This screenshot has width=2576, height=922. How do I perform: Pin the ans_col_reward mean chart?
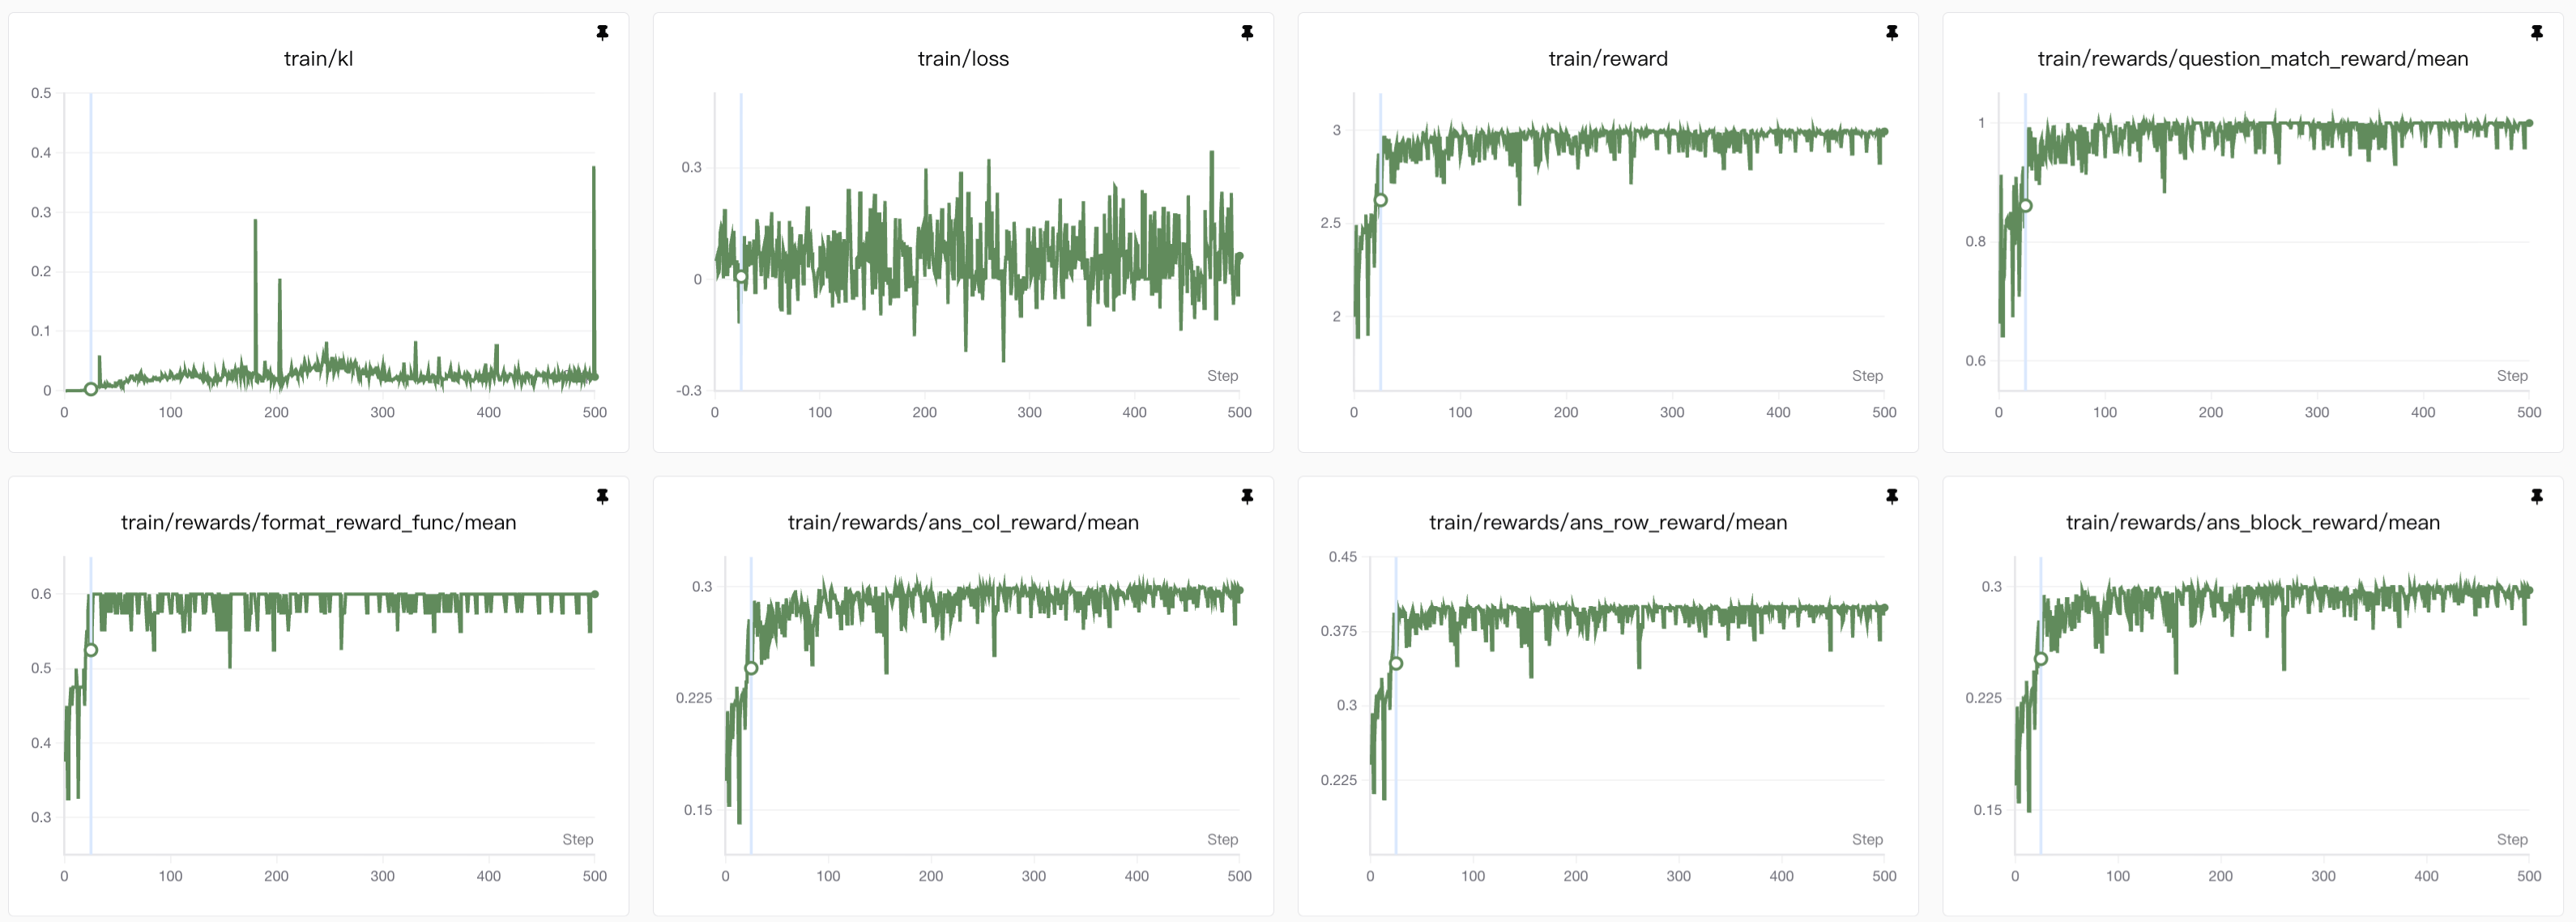(x=1247, y=496)
